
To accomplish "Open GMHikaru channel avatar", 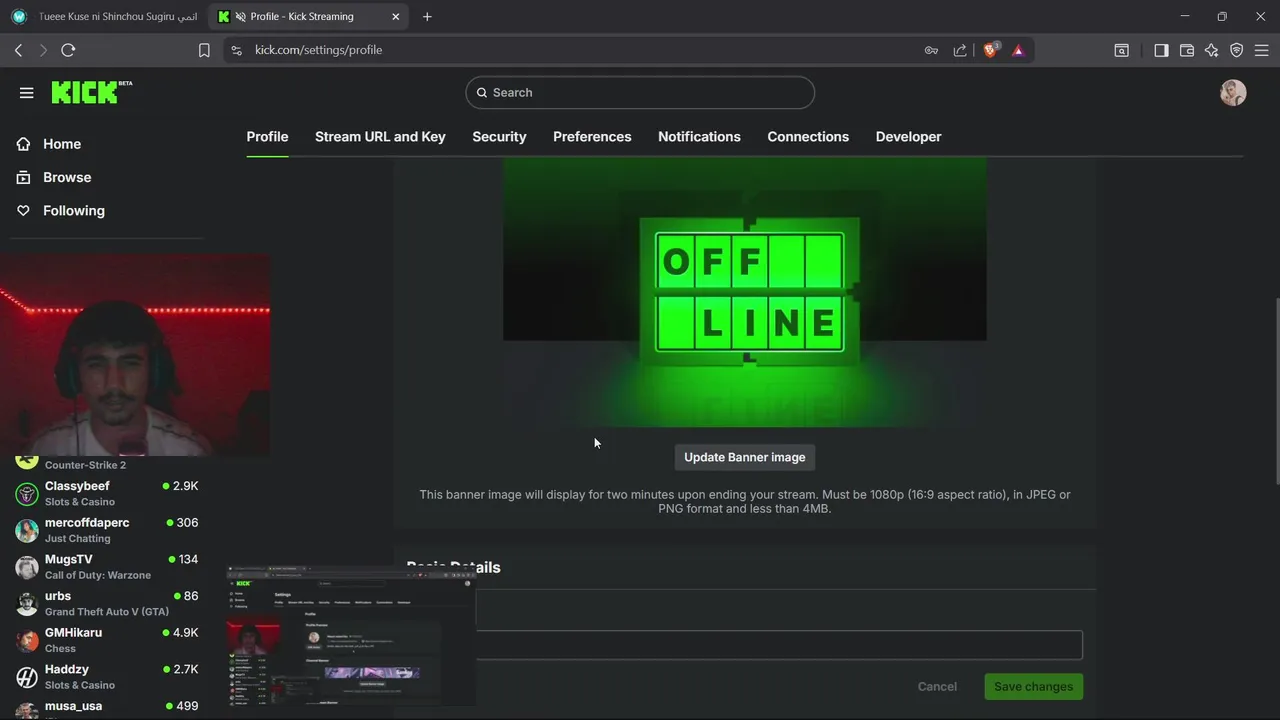I will pyautogui.click(x=27, y=640).
